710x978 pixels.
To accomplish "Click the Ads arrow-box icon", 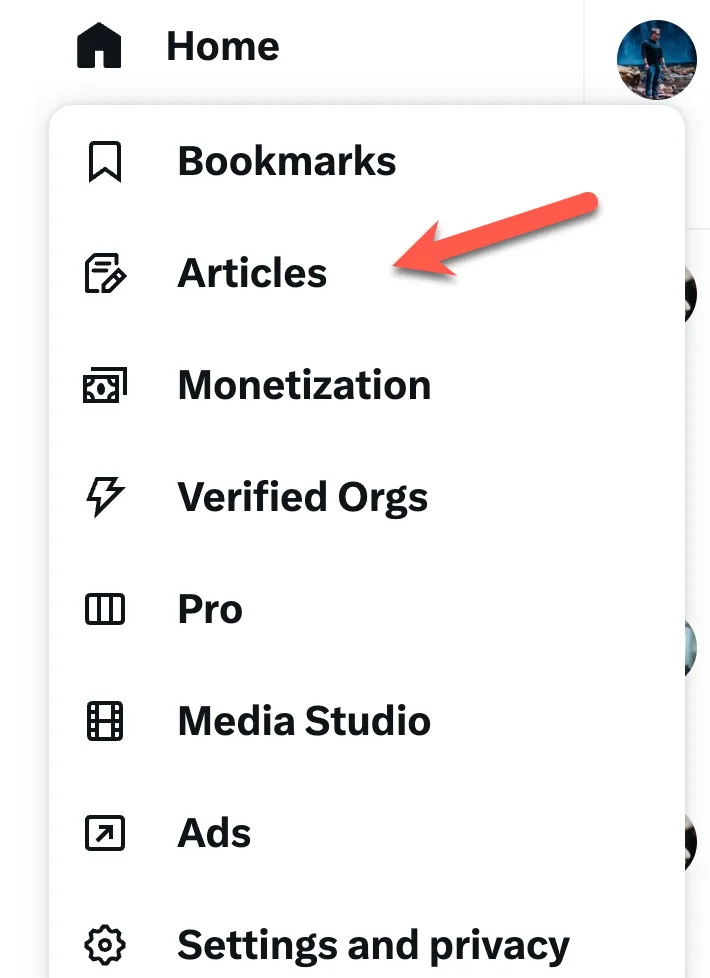I will 105,833.
